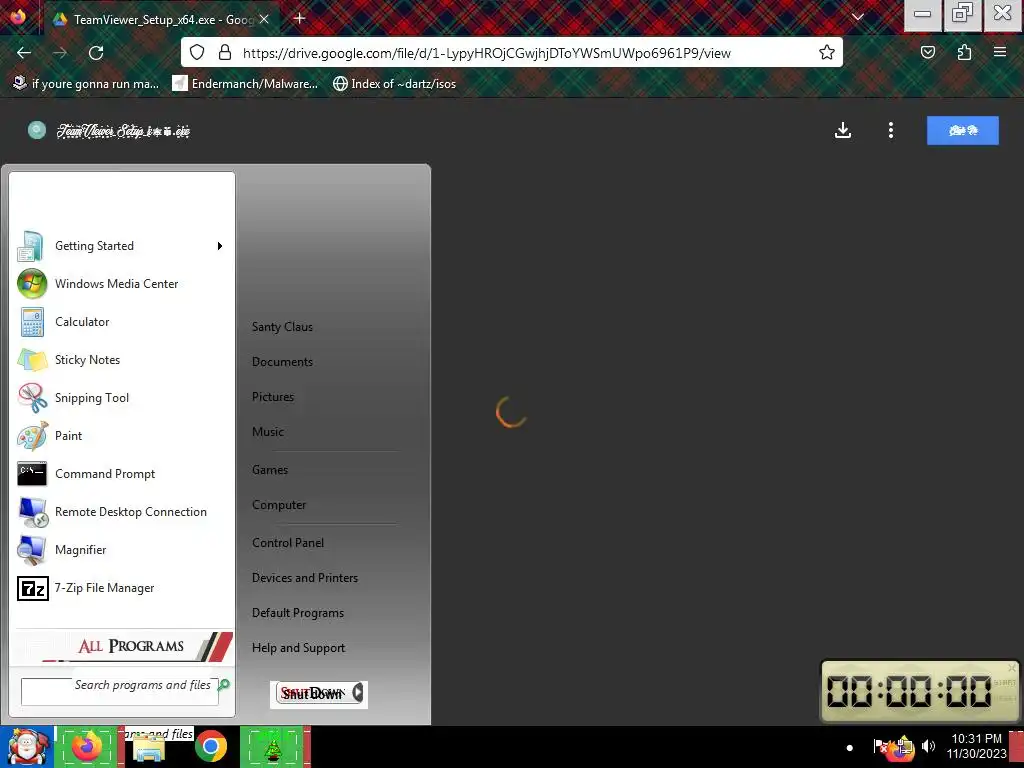Select the TeamViewer_Setup_x64.exe tab
This screenshot has width=1024, height=768.
pyautogui.click(x=161, y=20)
